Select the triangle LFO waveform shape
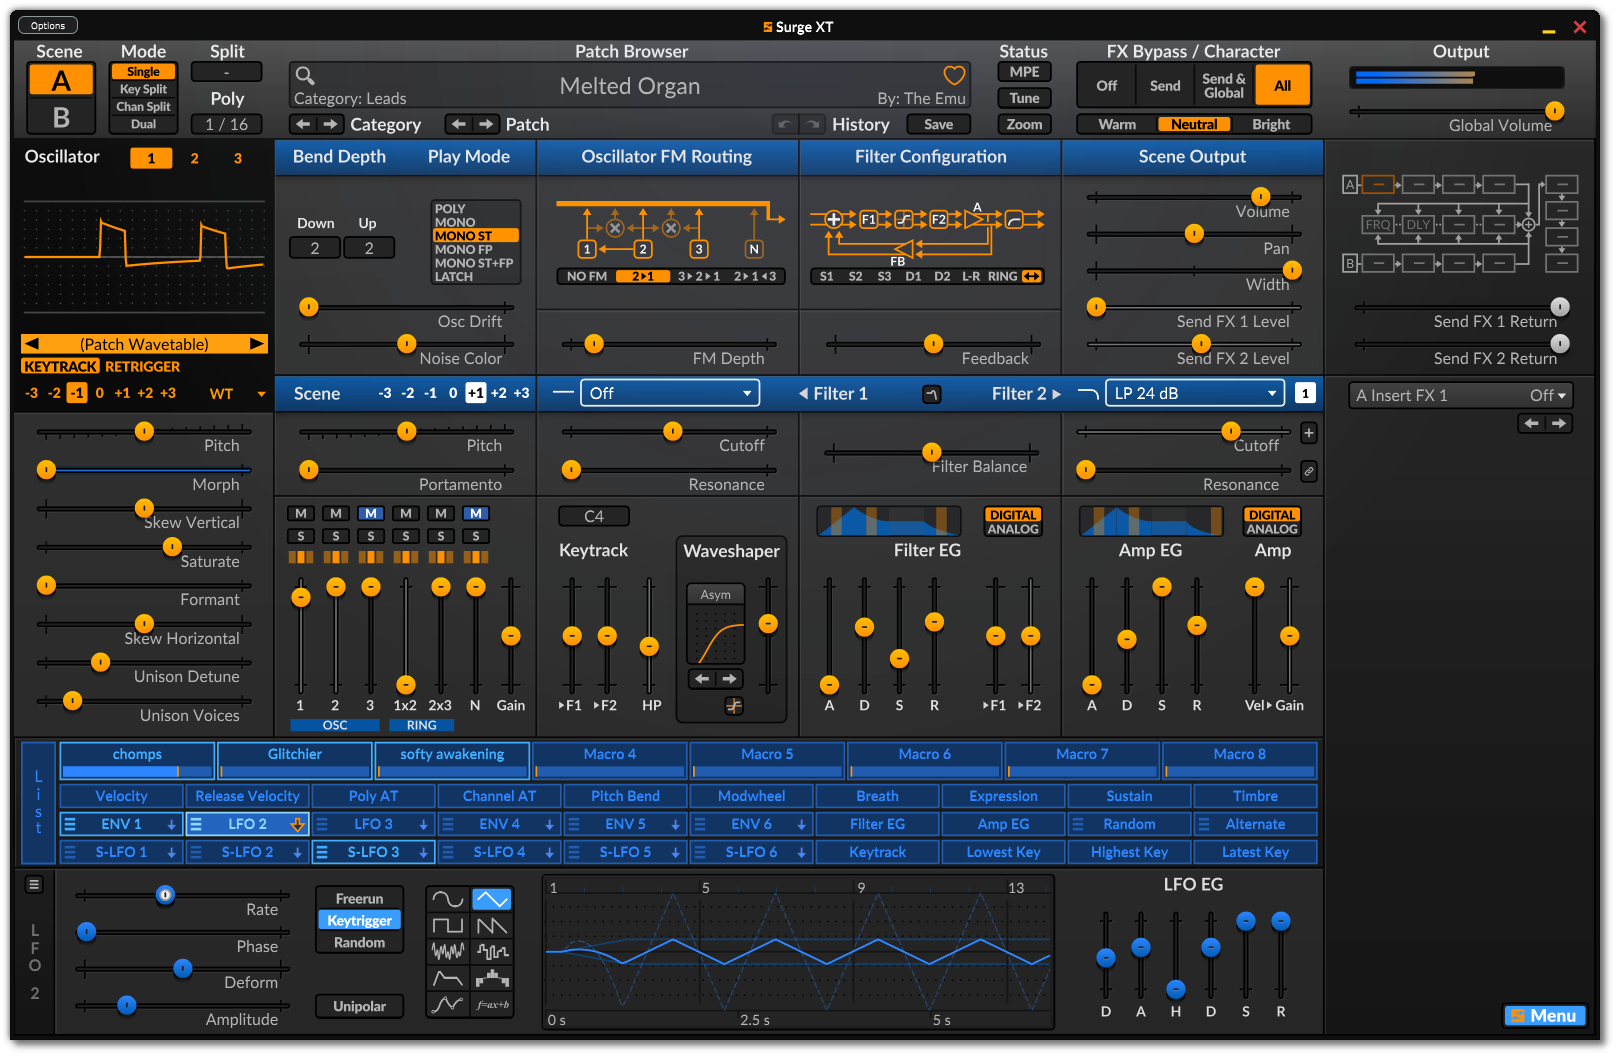 coord(492,899)
